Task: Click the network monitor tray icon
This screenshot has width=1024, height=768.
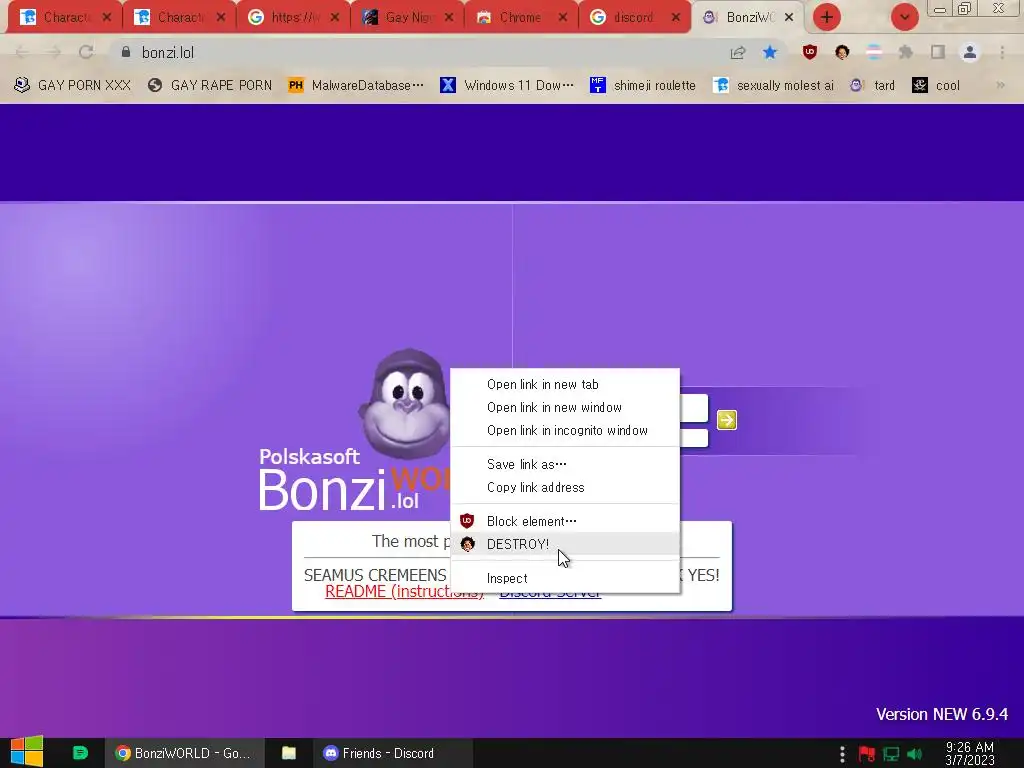Action: pos(891,754)
